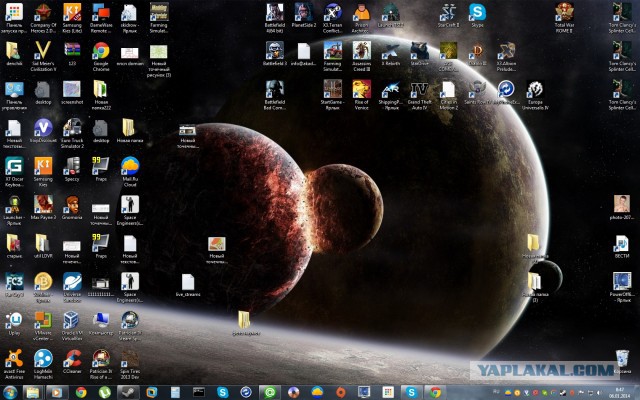Screen dimensions: 640x400
Task: Select the Корзина recycle bin
Action: click(622, 361)
